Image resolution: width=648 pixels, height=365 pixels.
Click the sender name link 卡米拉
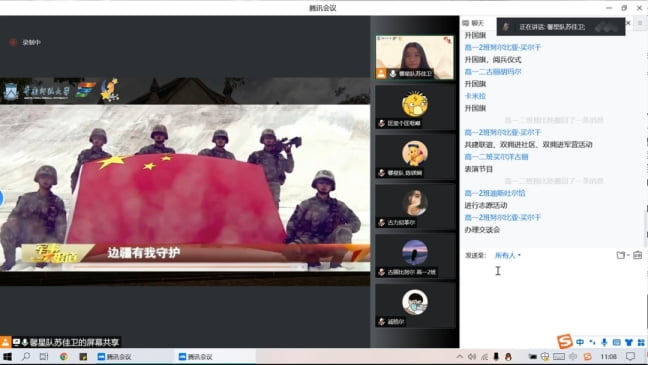[x=475, y=96]
